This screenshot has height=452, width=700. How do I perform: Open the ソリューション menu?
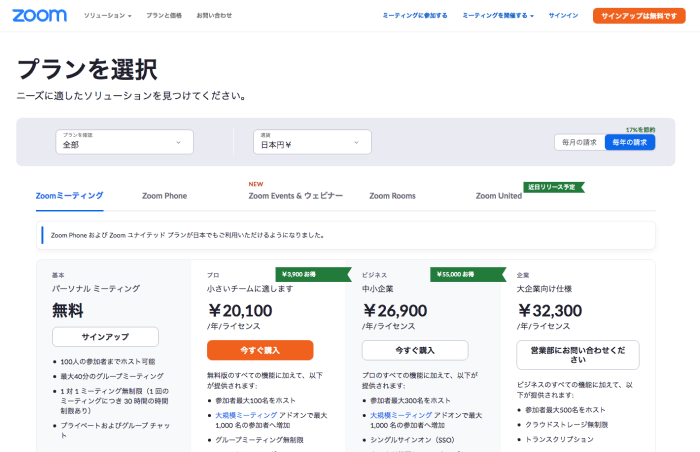tap(108, 16)
